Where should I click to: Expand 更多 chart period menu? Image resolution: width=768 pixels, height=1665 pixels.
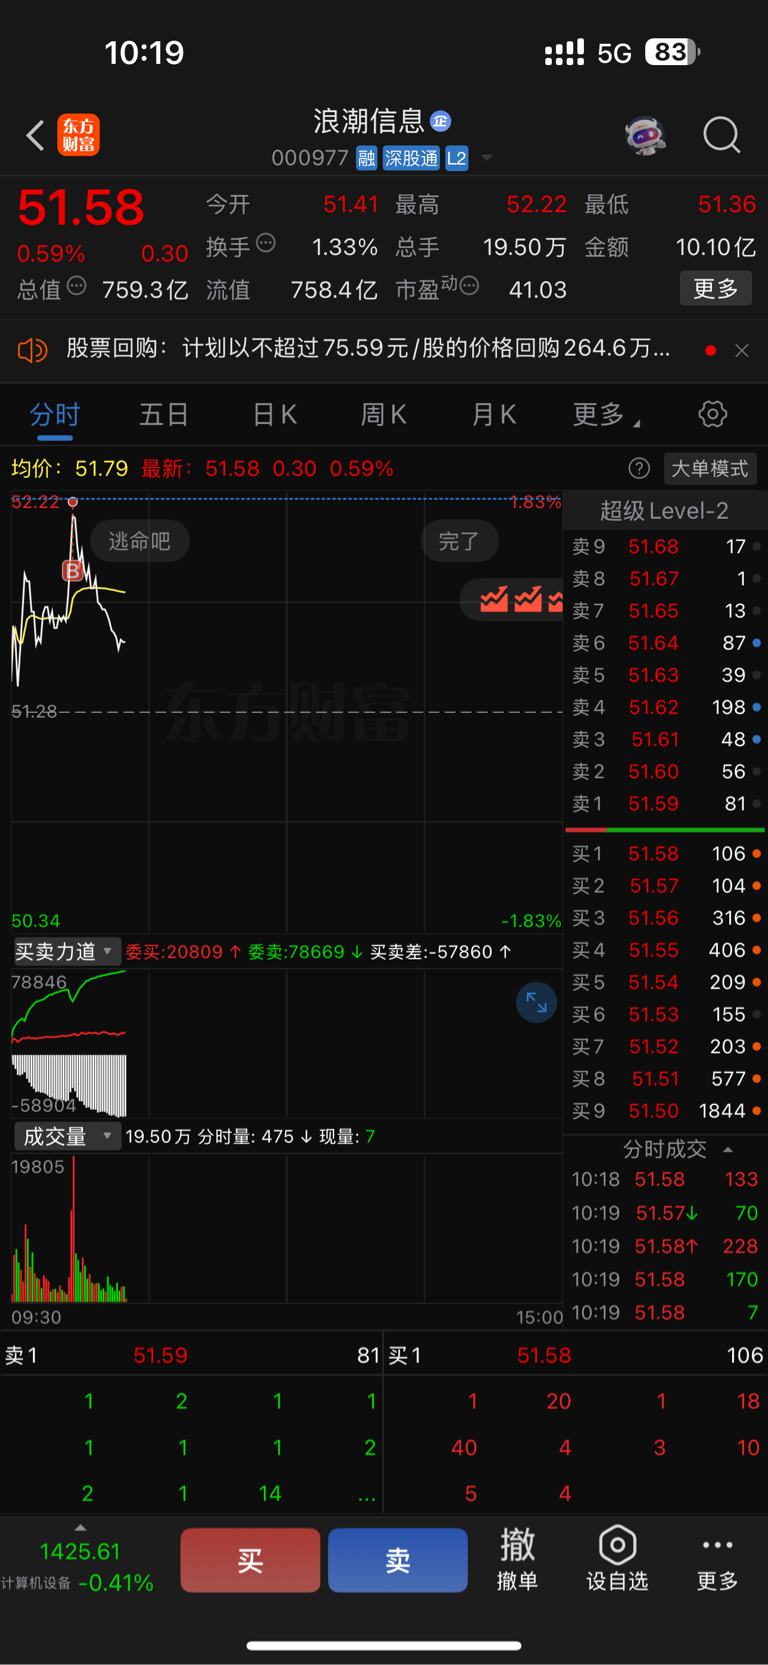606,414
